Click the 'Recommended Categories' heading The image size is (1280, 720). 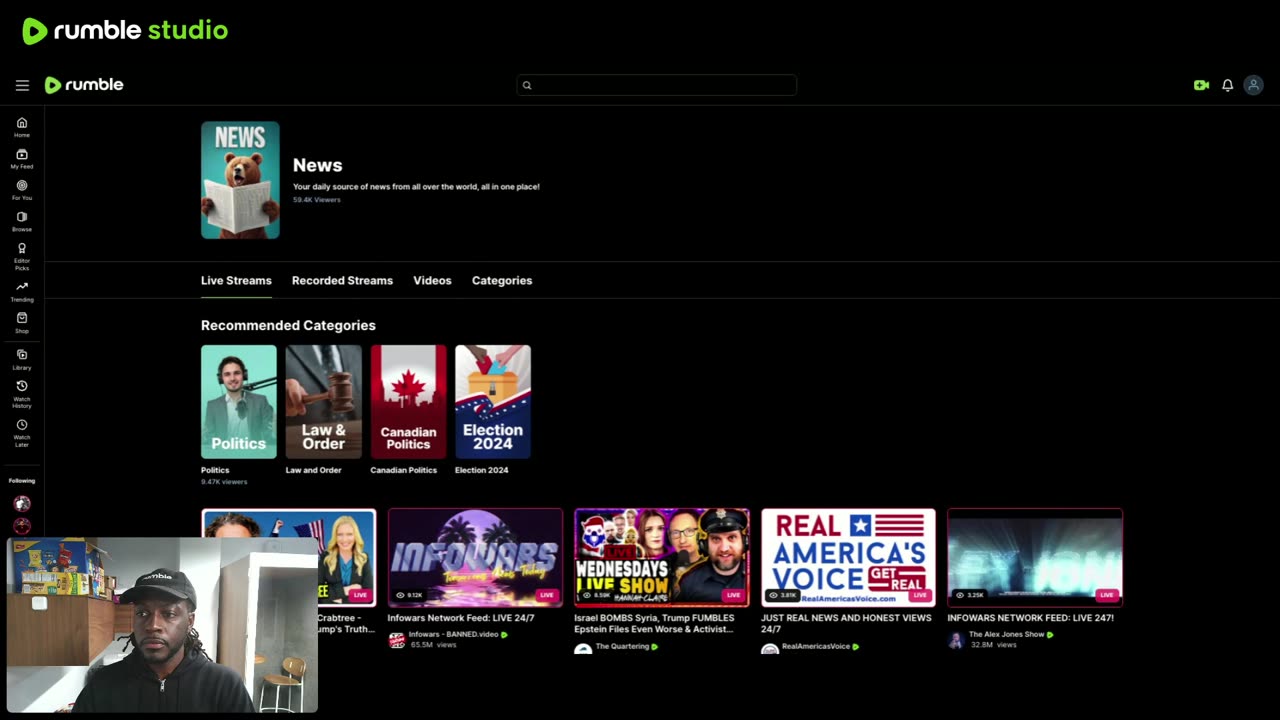(288, 326)
